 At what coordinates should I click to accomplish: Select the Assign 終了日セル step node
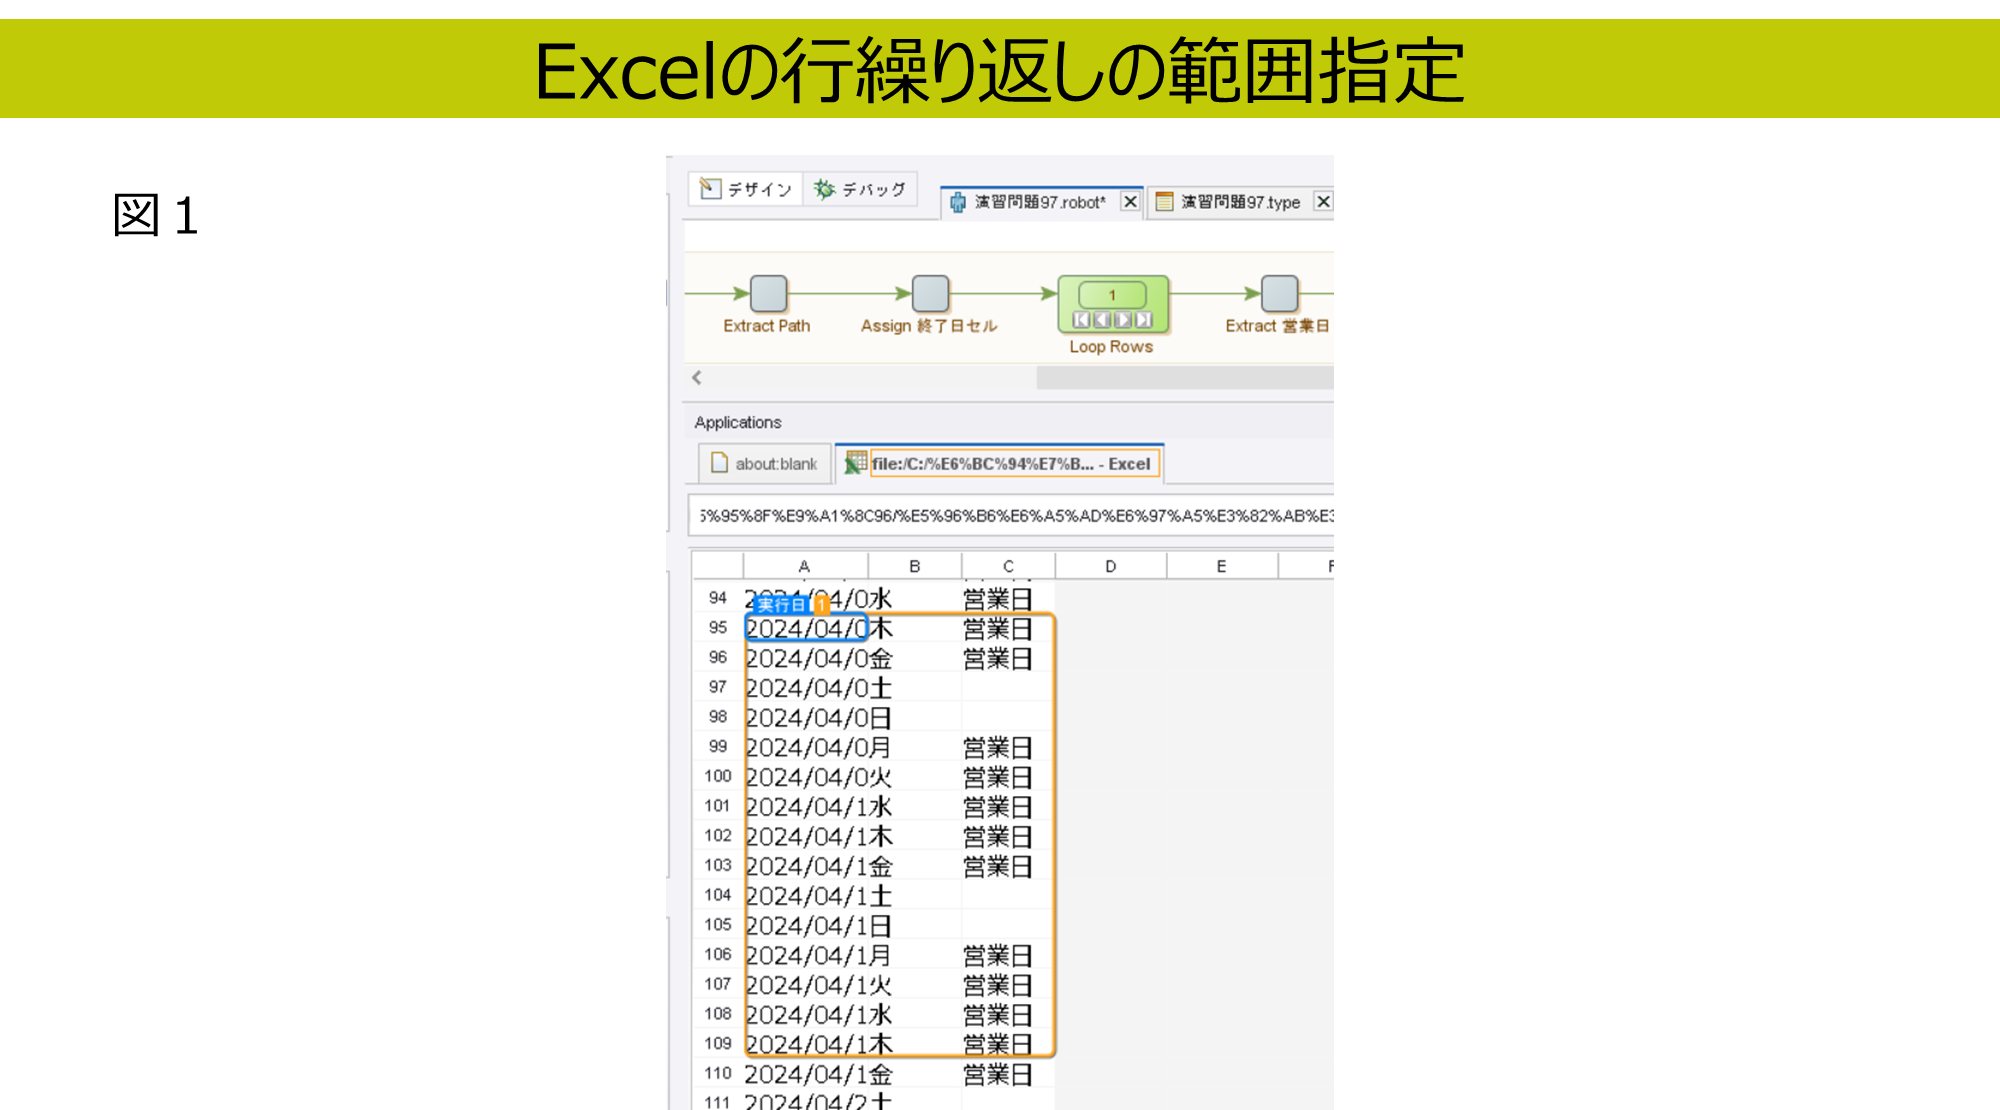[930, 294]
